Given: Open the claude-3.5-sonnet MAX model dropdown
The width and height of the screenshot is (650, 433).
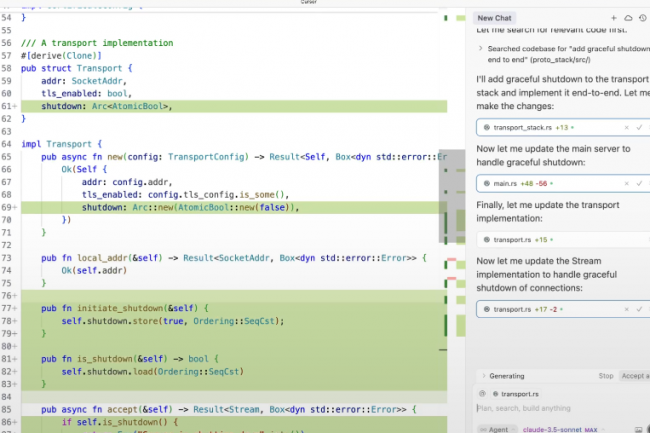Looking at the screenshot, I should click(563, 430).
